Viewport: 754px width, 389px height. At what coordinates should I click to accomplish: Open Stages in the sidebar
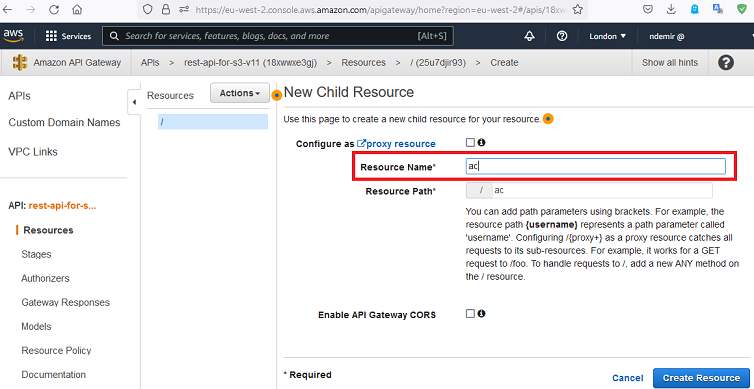tap(36, 254)
